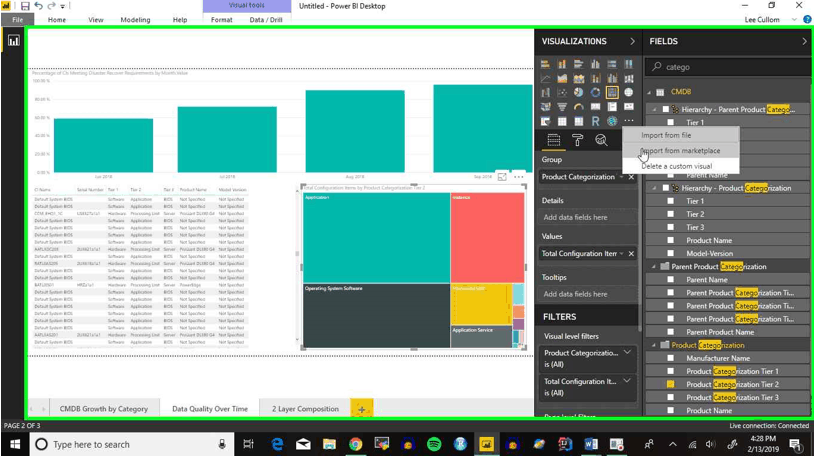Open the Fields well pane icon
The width and height of the screenshot is (816, 456).
pos(554,140)
